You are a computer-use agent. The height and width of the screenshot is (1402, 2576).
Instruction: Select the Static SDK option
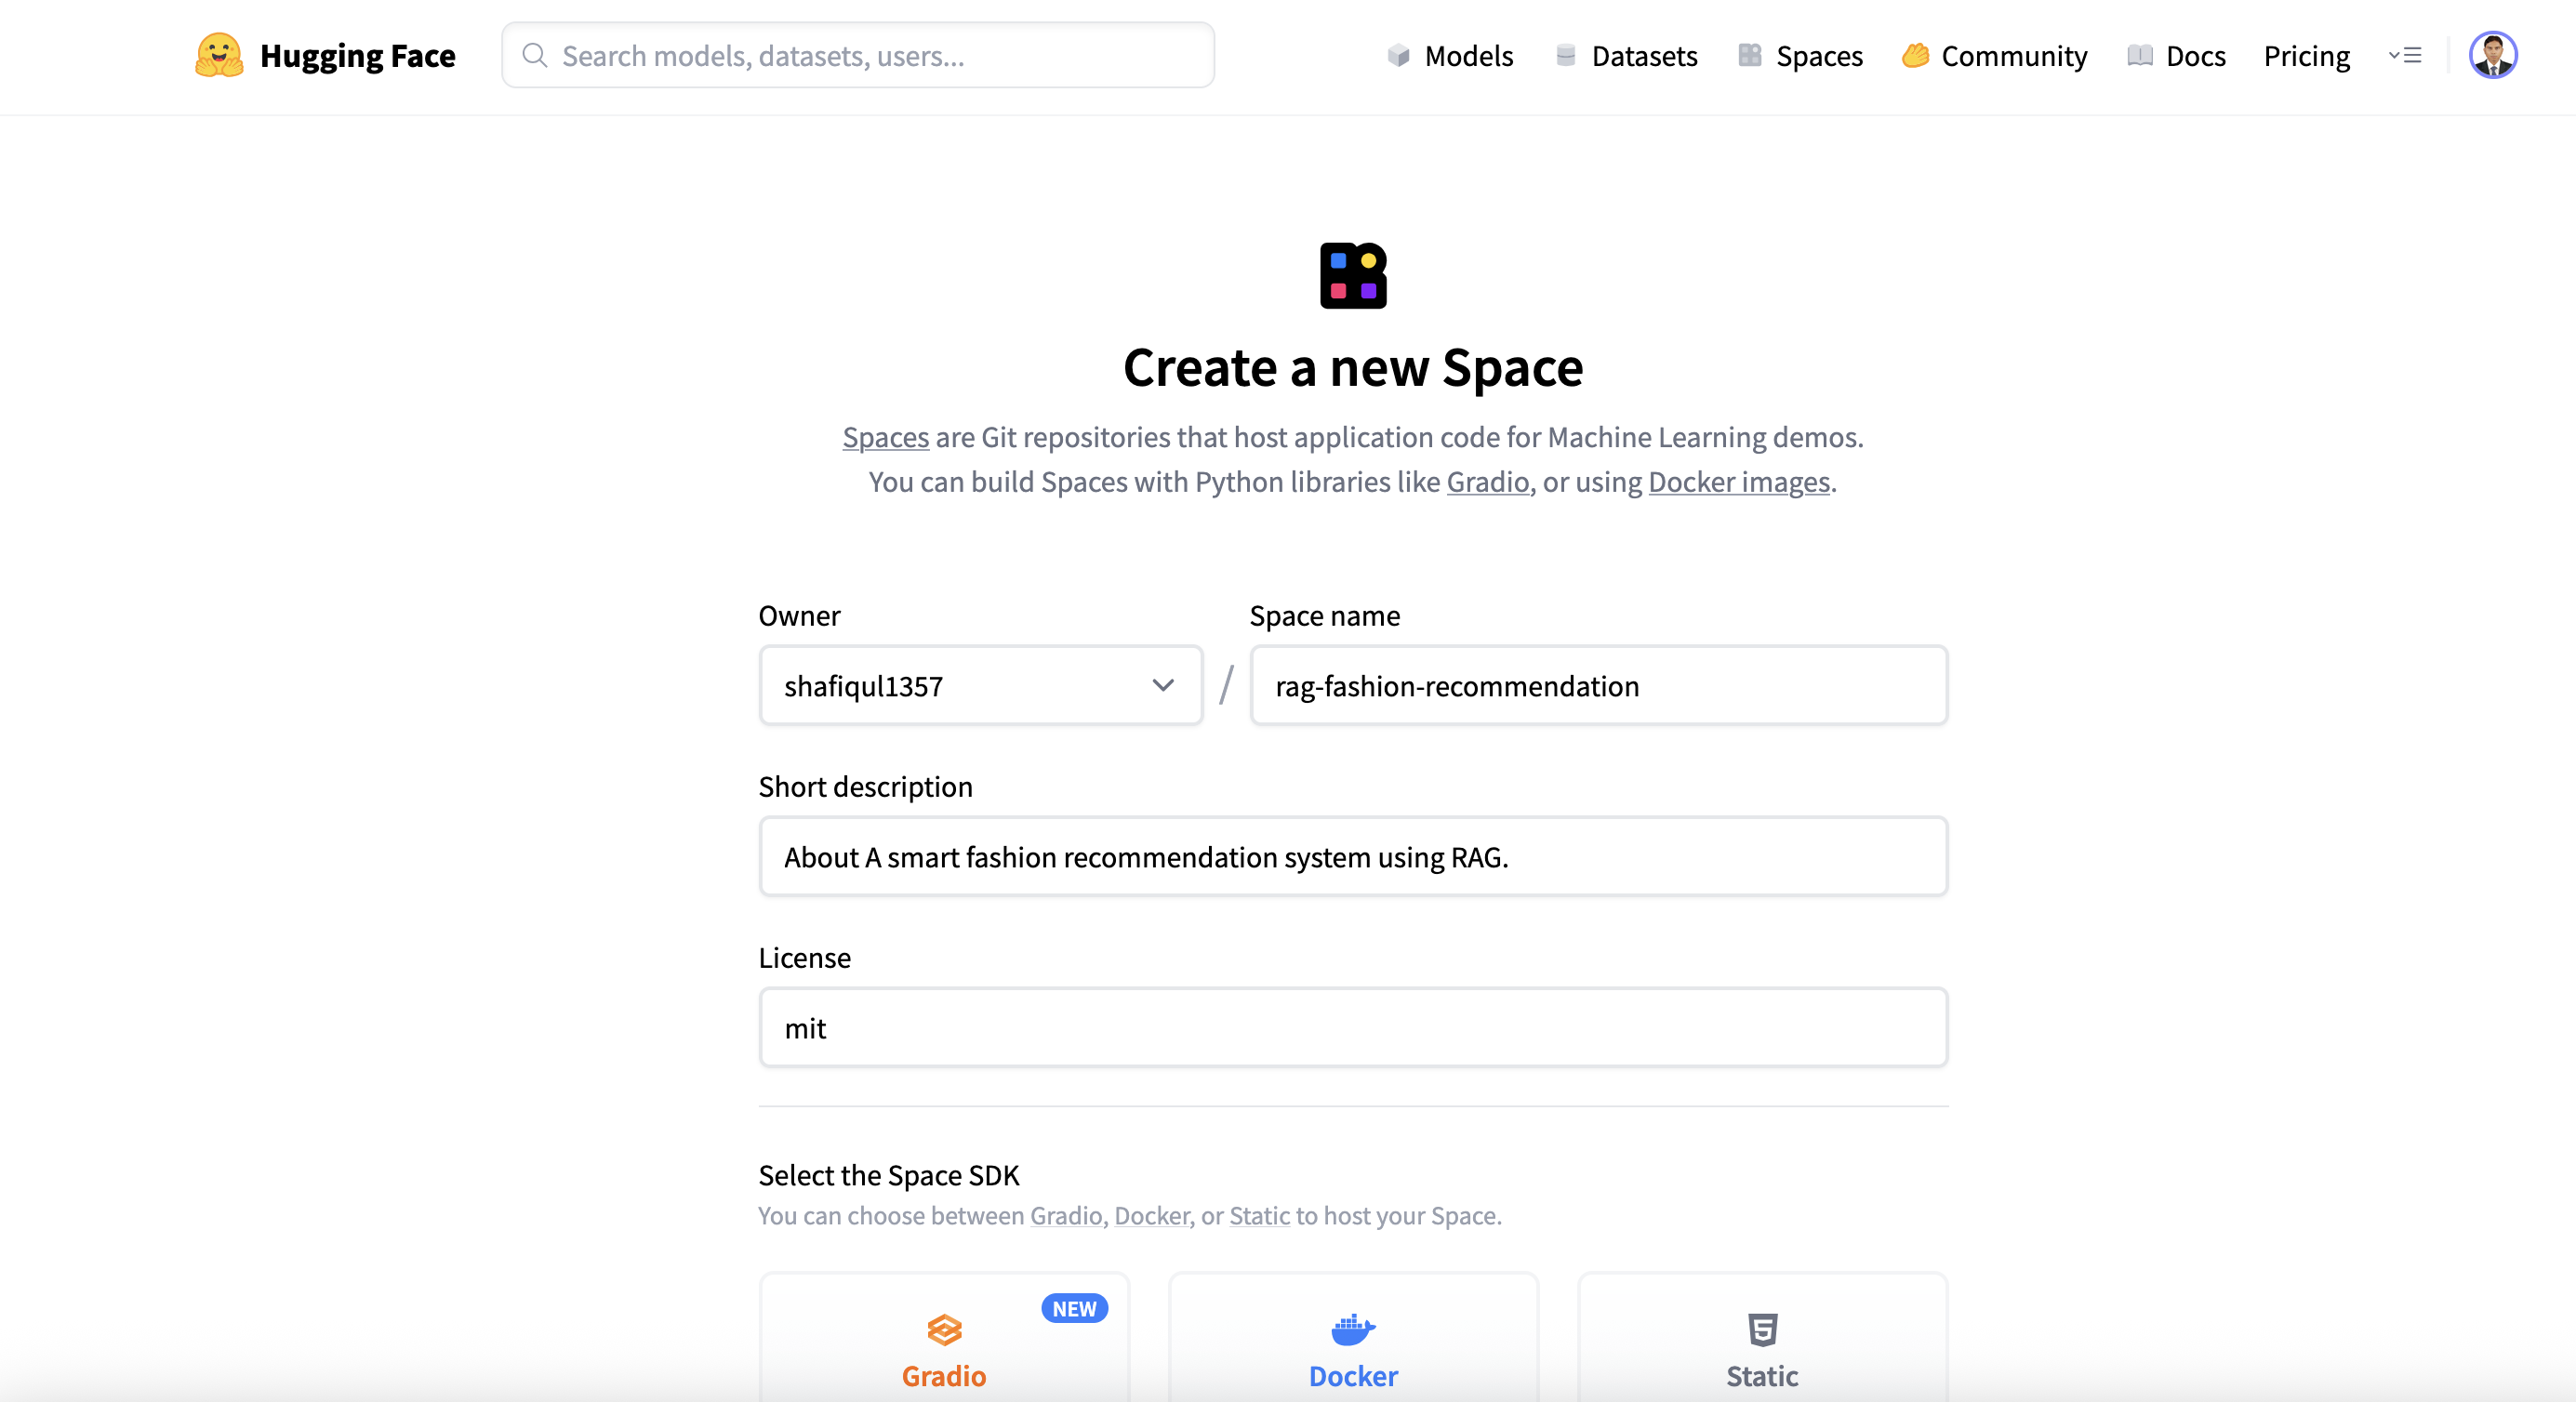[1762, 1337]
